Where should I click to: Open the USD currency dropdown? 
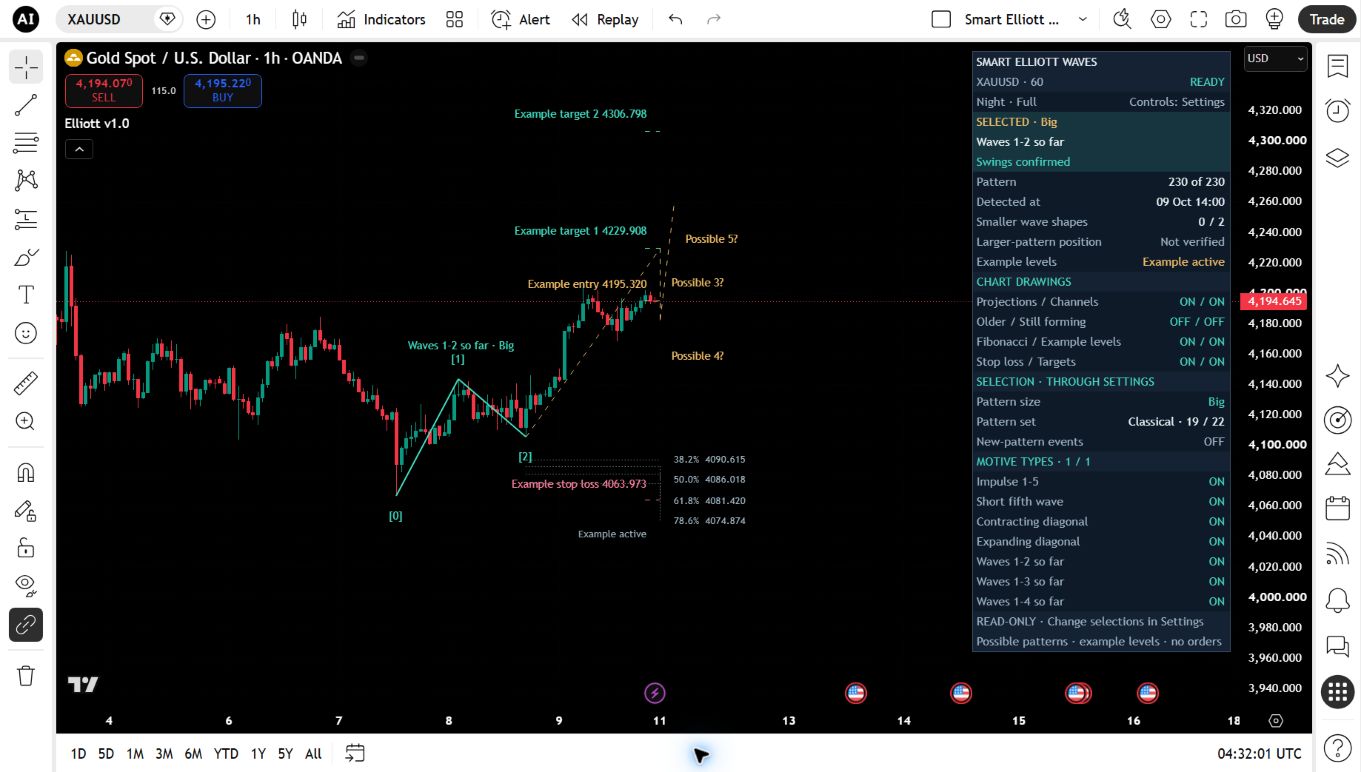(x=1276, y=59)
